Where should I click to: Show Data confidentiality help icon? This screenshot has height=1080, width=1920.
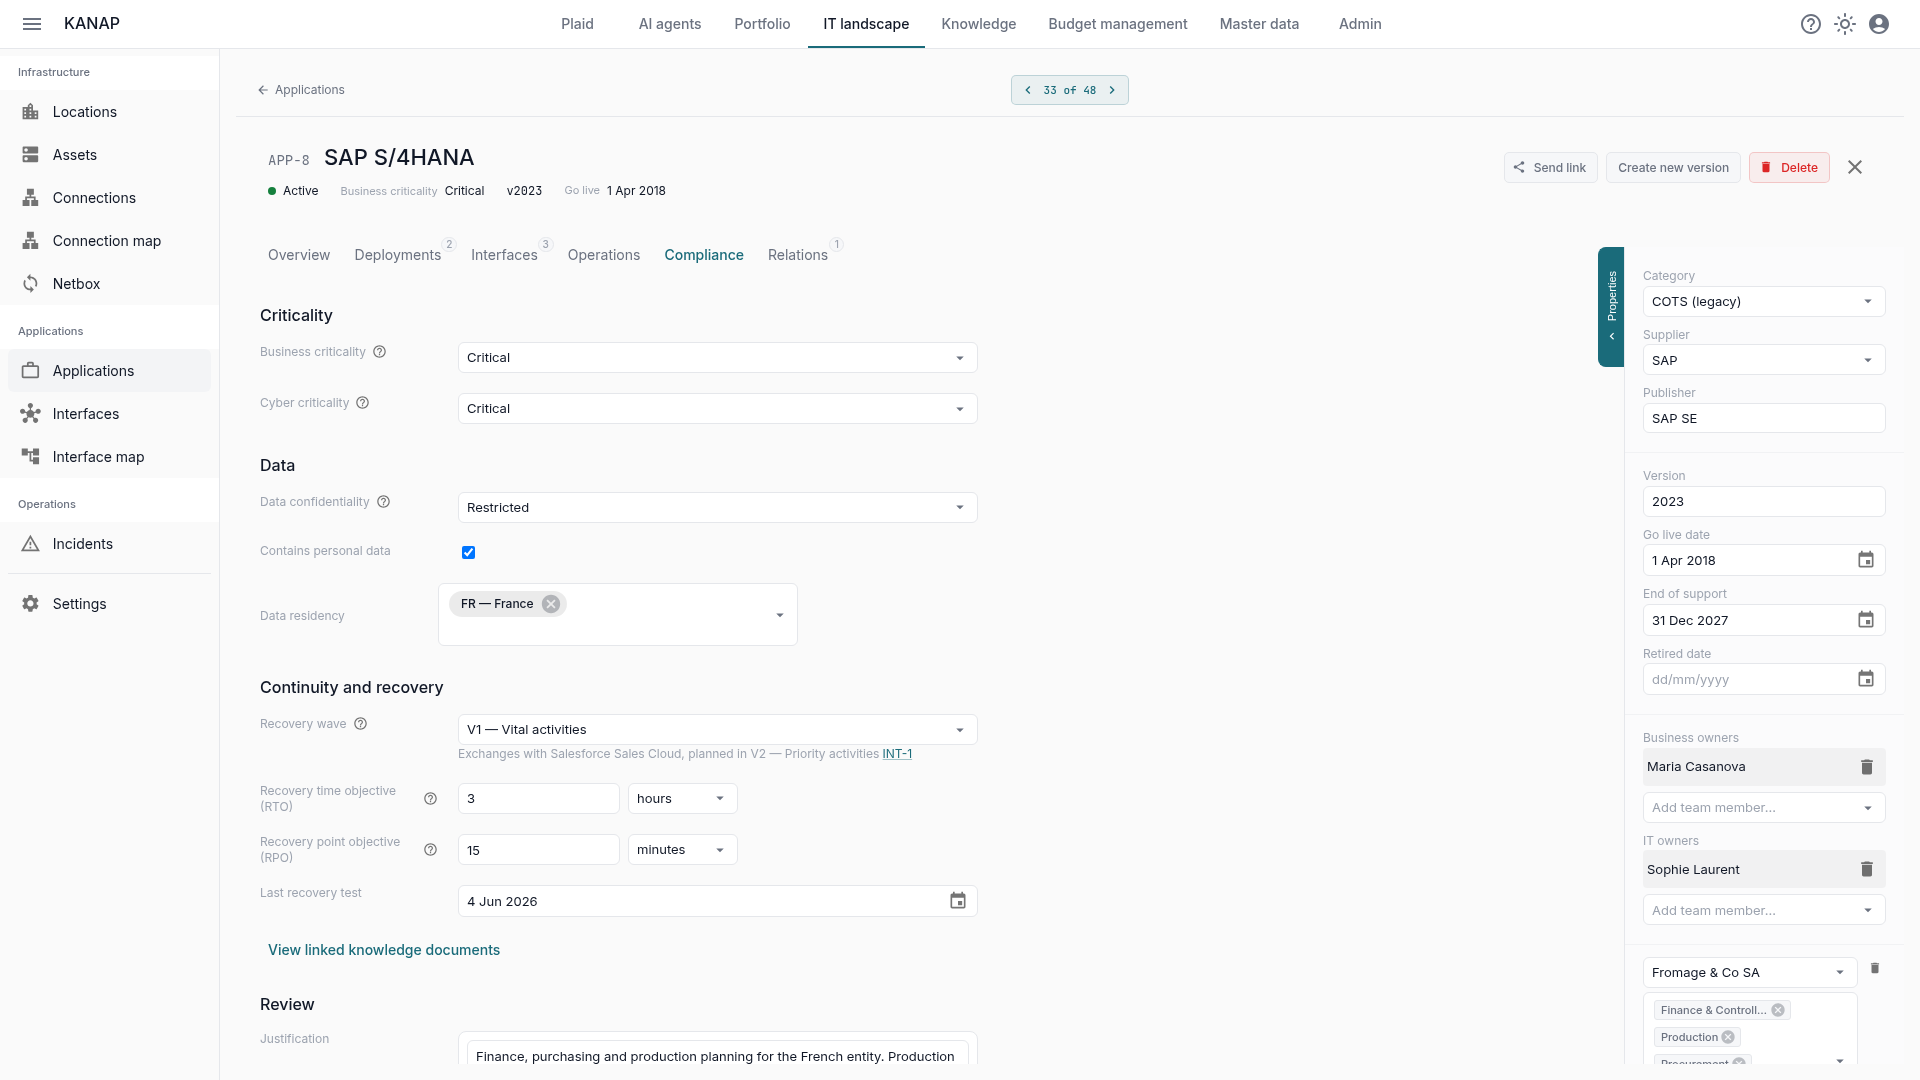[x=384, y=502]
